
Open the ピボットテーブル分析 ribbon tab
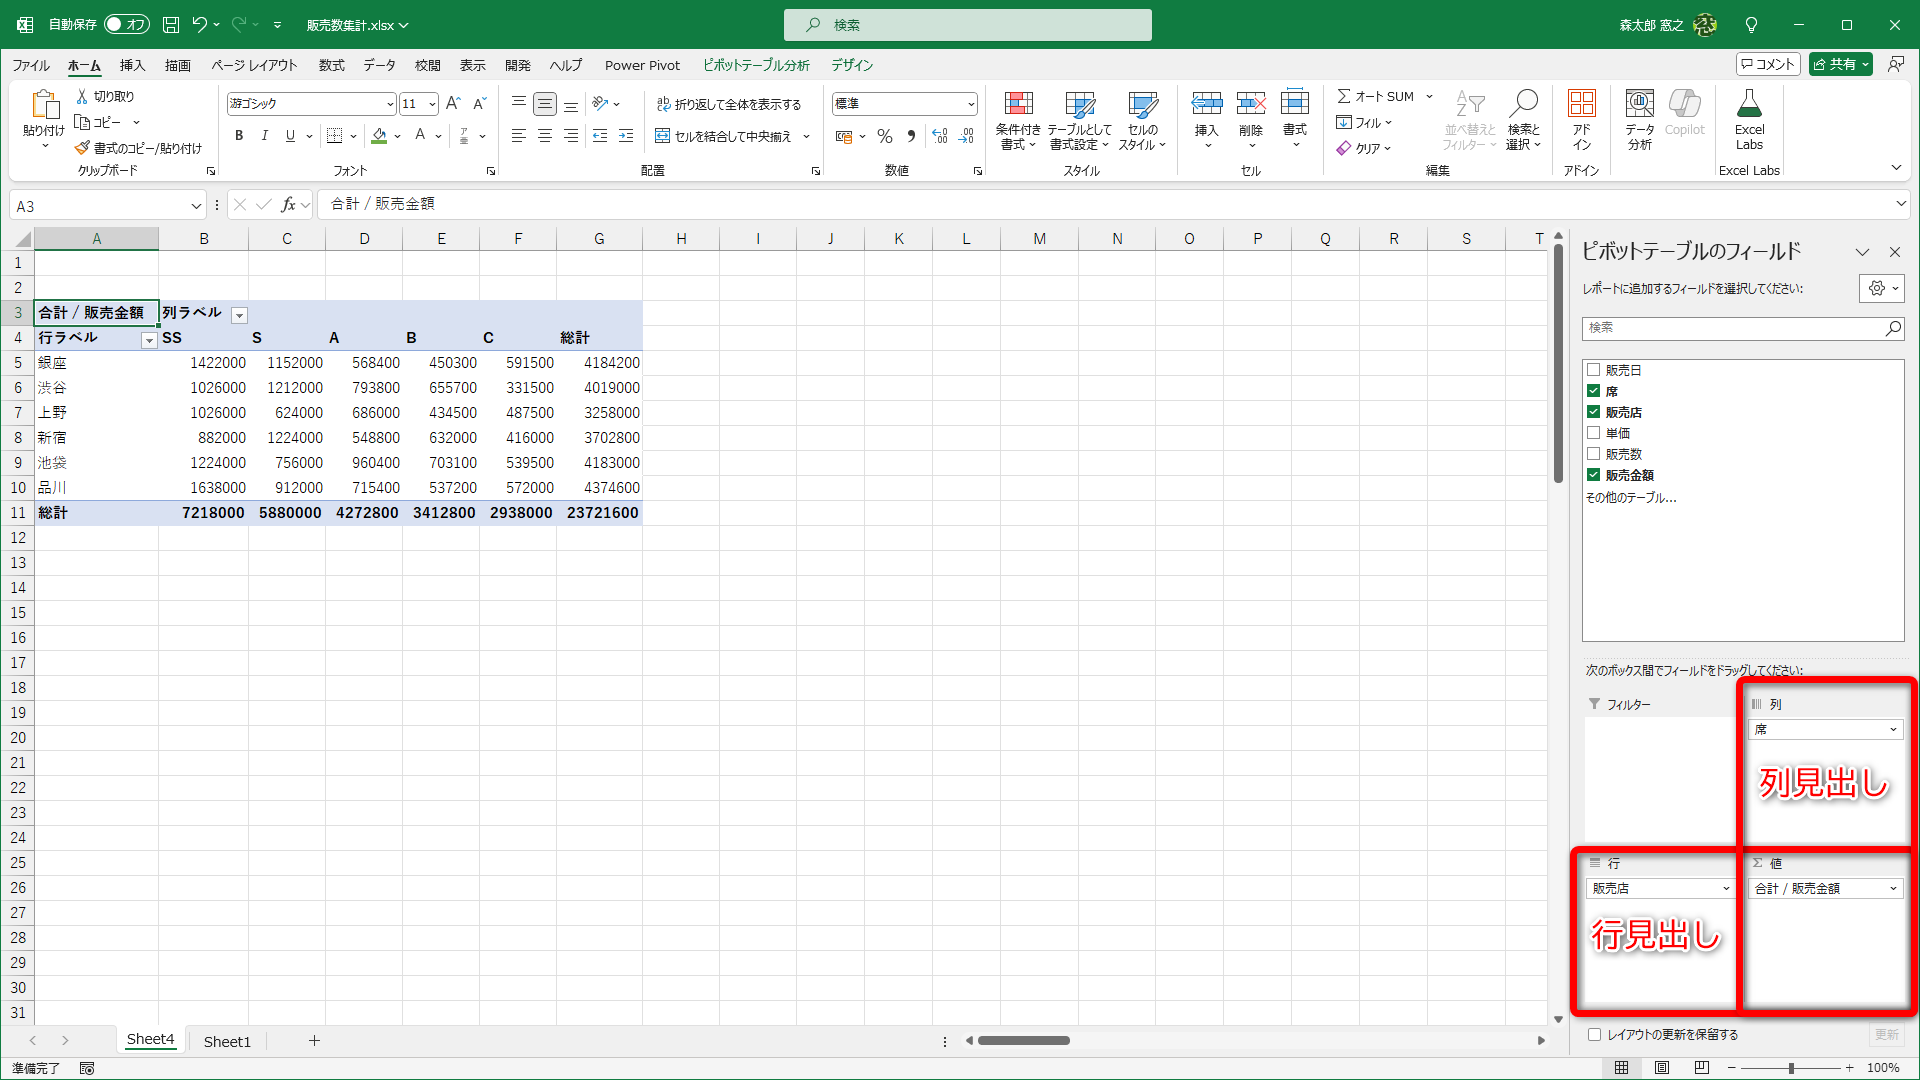(756, 65)
